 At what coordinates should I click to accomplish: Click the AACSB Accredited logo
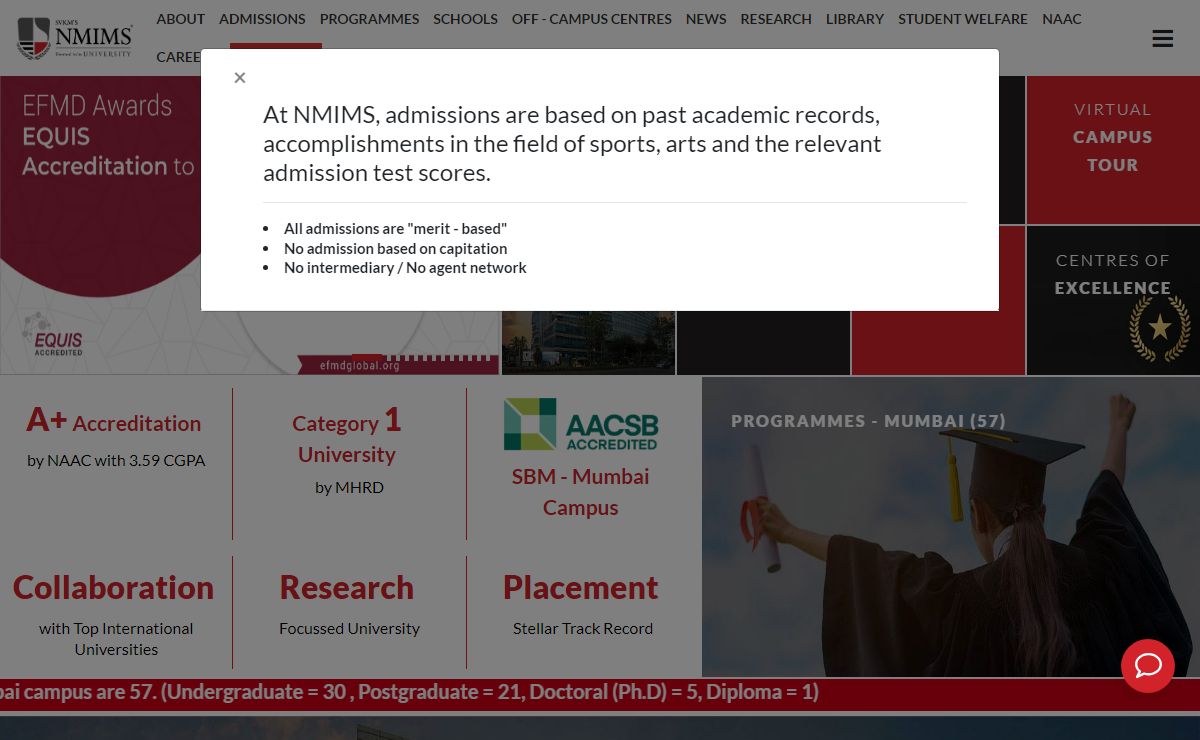click(x=581, y=424)
